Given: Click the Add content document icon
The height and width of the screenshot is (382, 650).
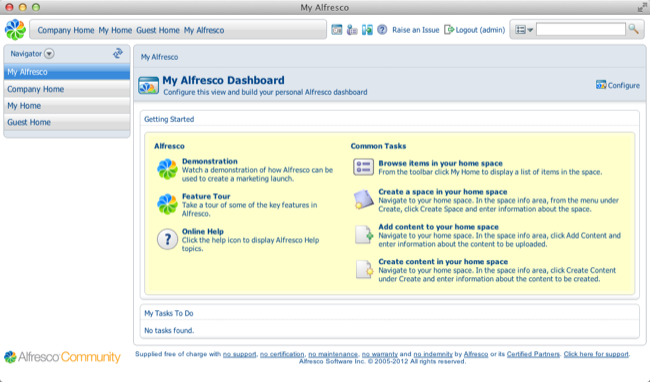Looking at the screenshot, I should pos(364,235).
